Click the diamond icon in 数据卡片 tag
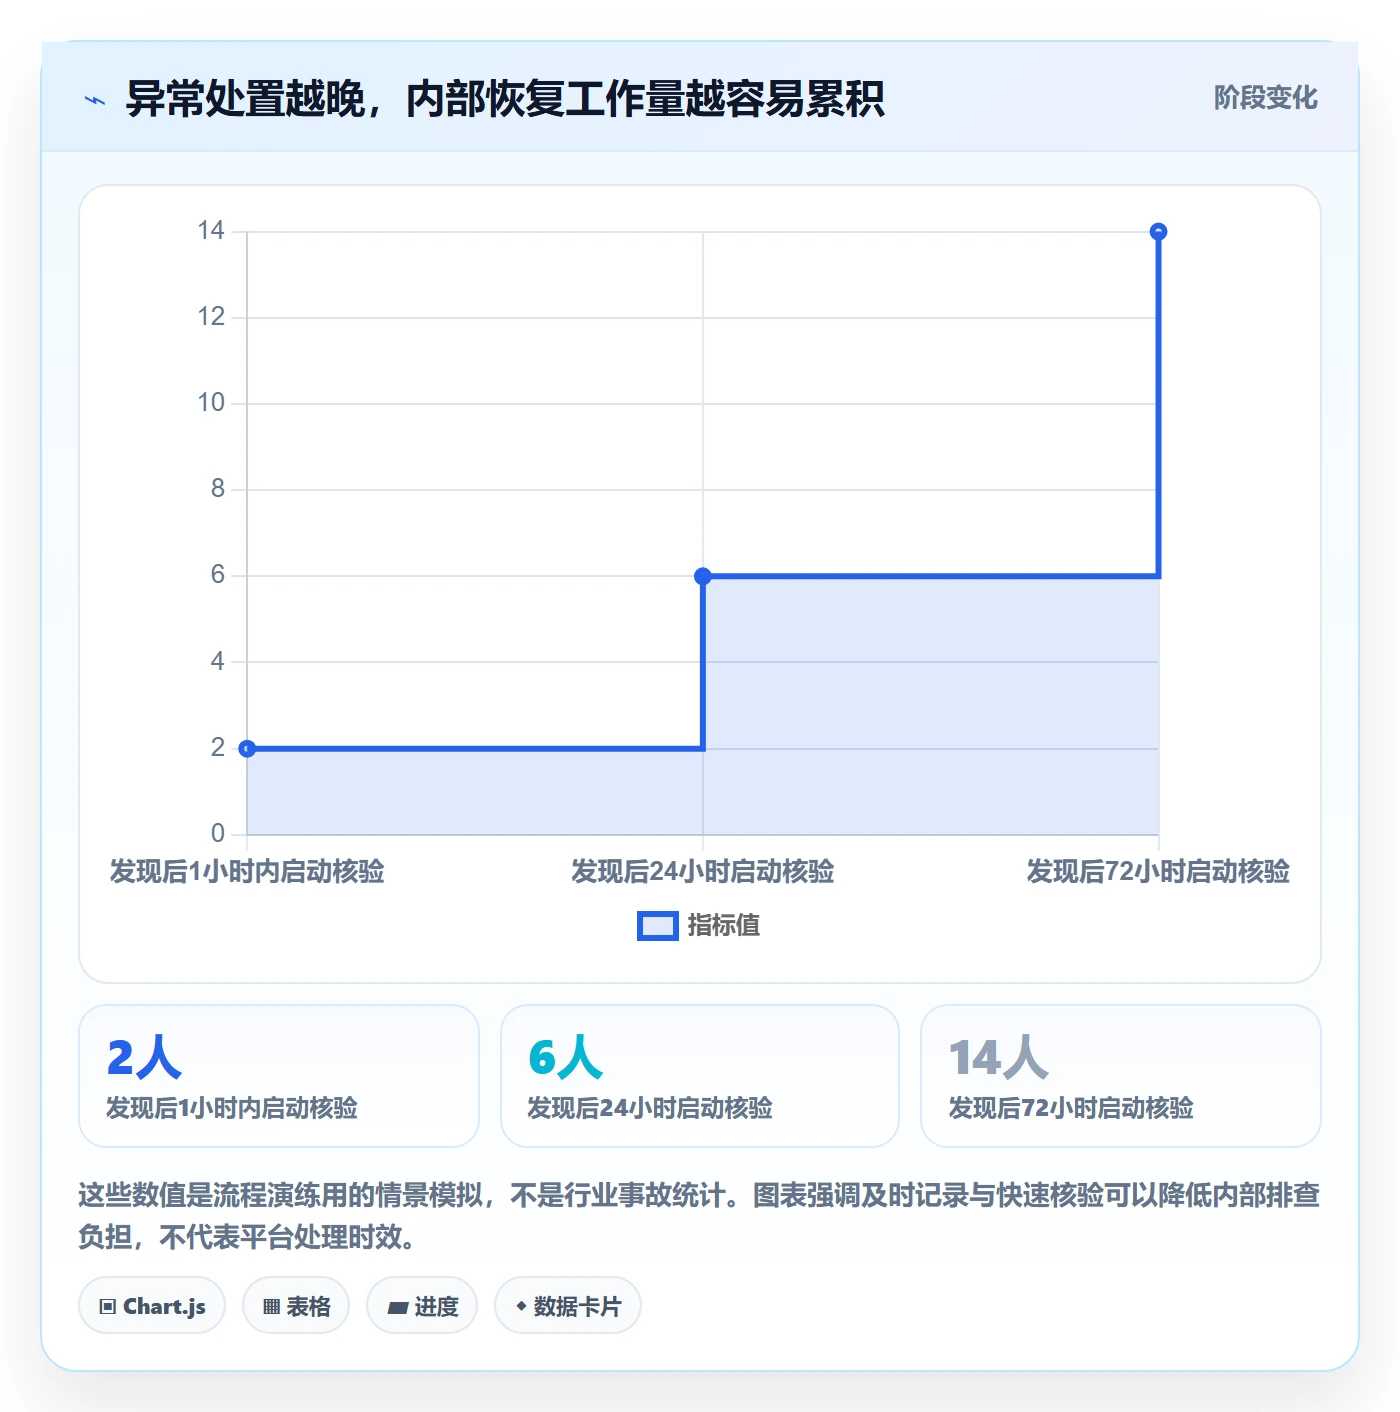Image resolution: width=1400 pixels, height=1412 pixels. 521,1306
